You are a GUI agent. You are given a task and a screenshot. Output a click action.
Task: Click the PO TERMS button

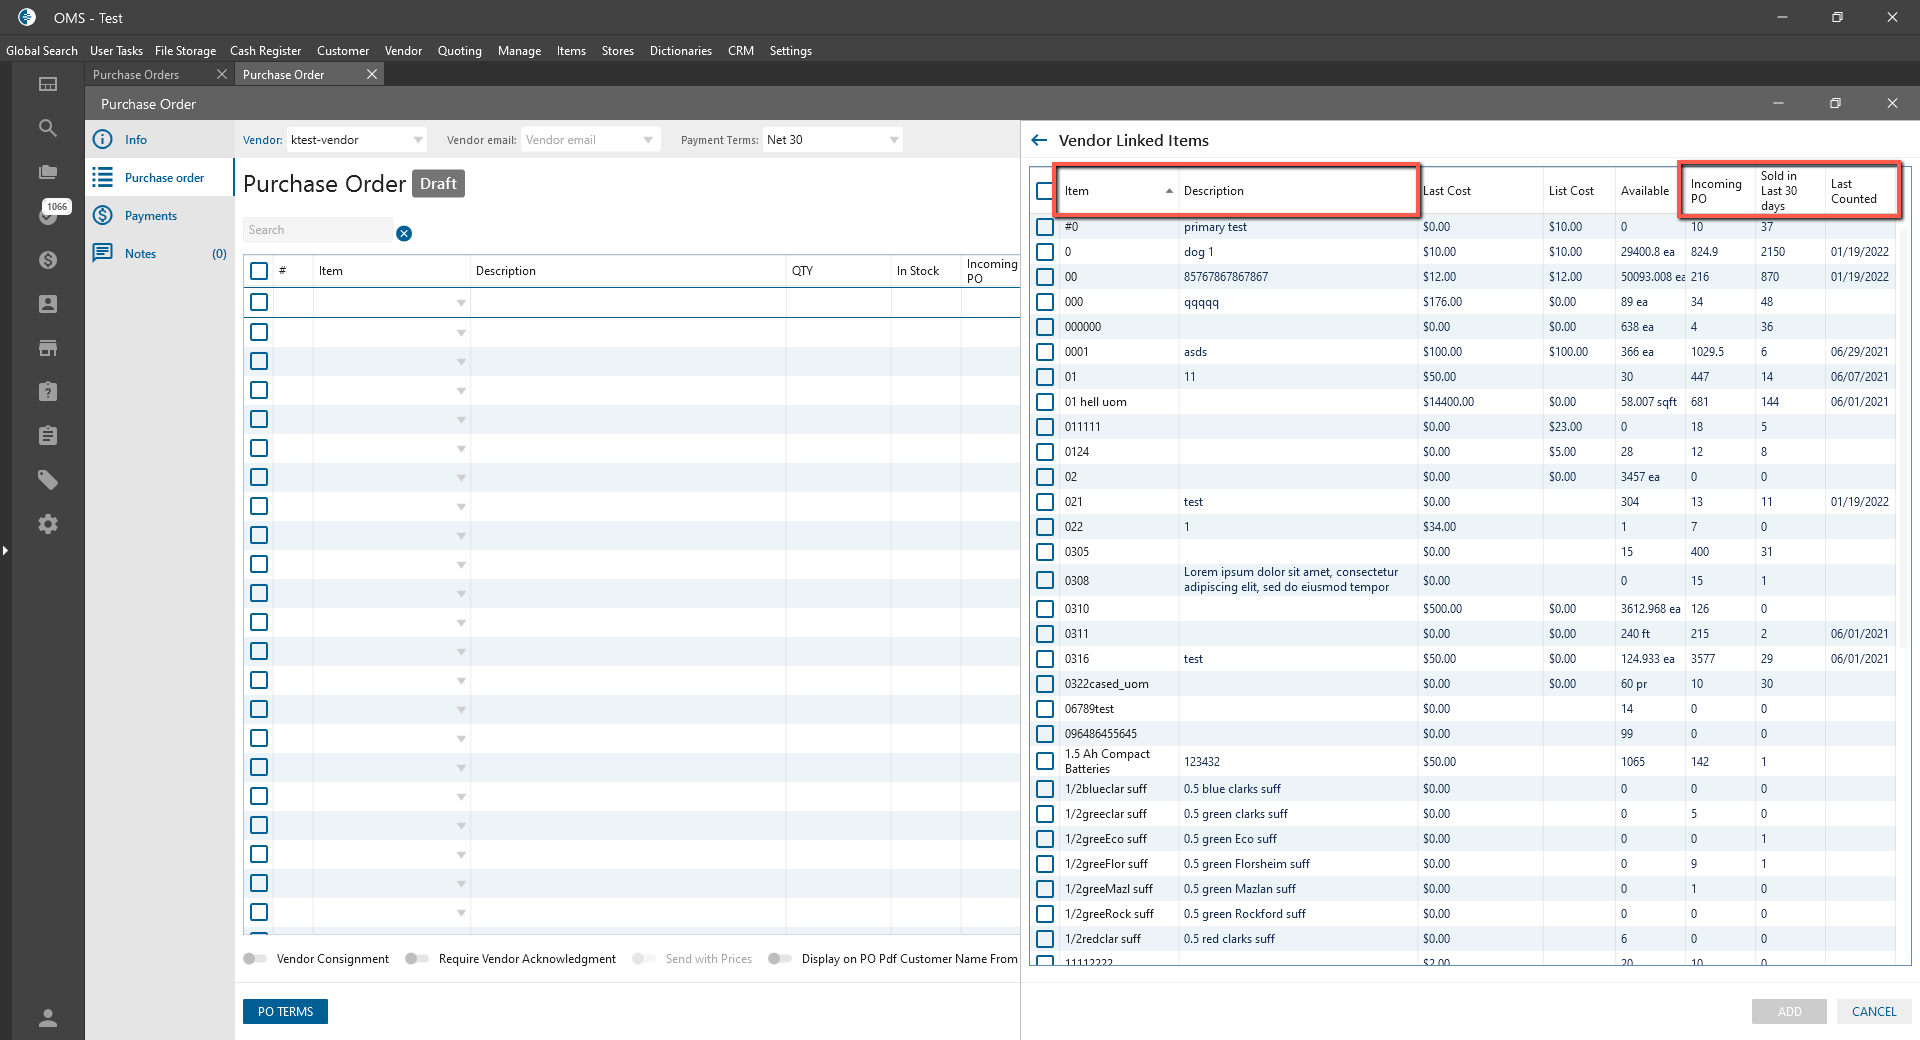pos(285,1012)
